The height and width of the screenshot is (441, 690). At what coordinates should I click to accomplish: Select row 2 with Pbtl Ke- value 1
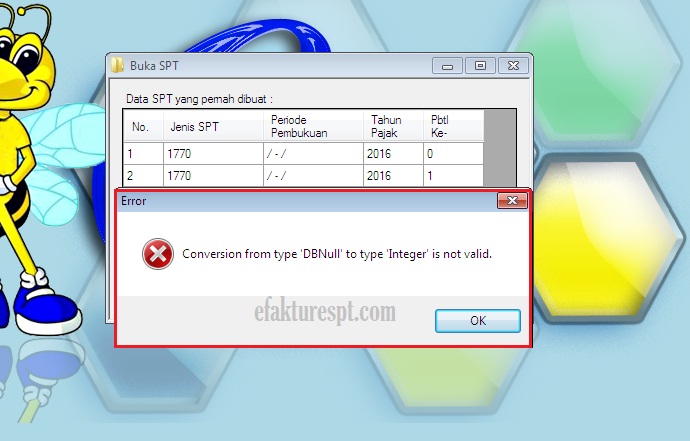pos(304,176)
